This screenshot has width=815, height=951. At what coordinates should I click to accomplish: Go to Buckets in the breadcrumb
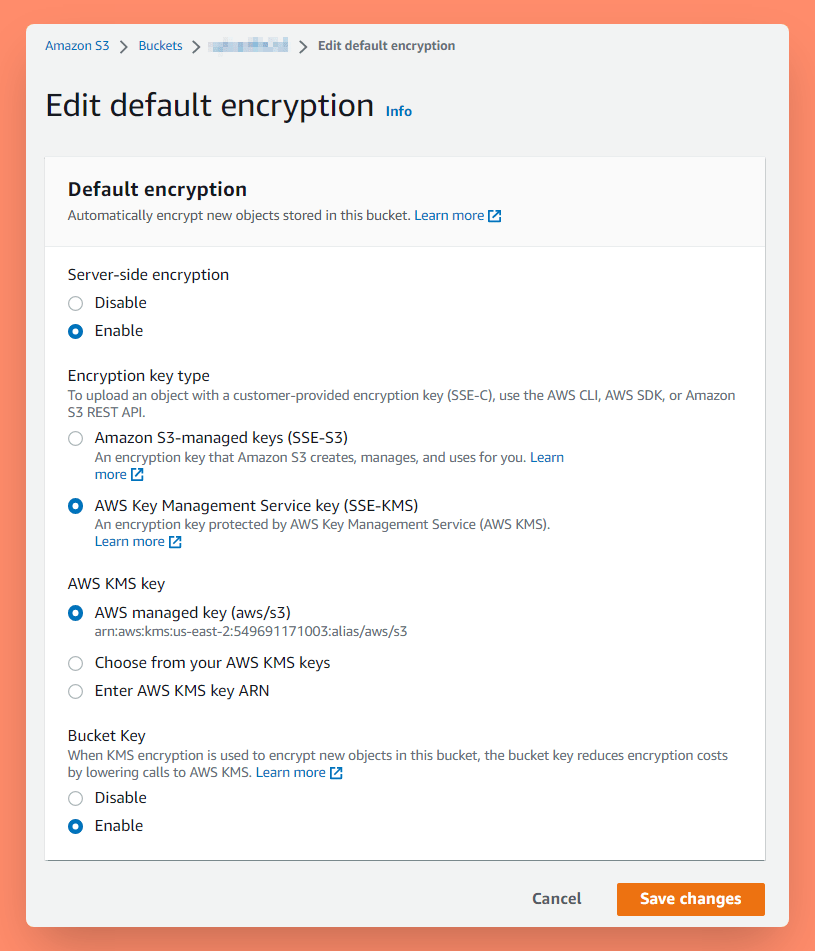click(160, 46)
